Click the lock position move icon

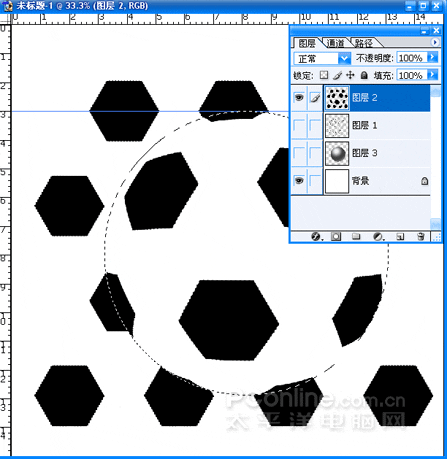[x=350, y=75]
